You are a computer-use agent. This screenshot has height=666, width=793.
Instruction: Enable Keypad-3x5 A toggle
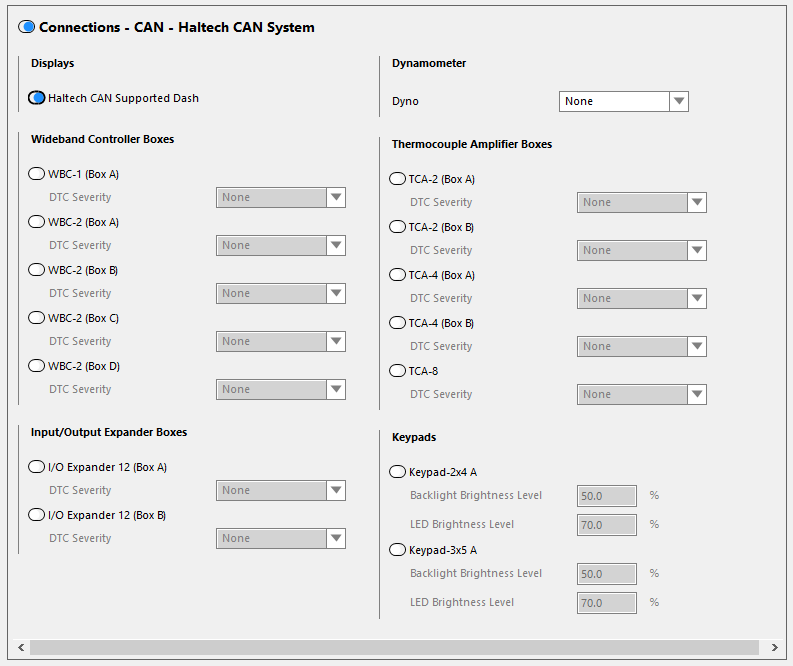(398, 550)
